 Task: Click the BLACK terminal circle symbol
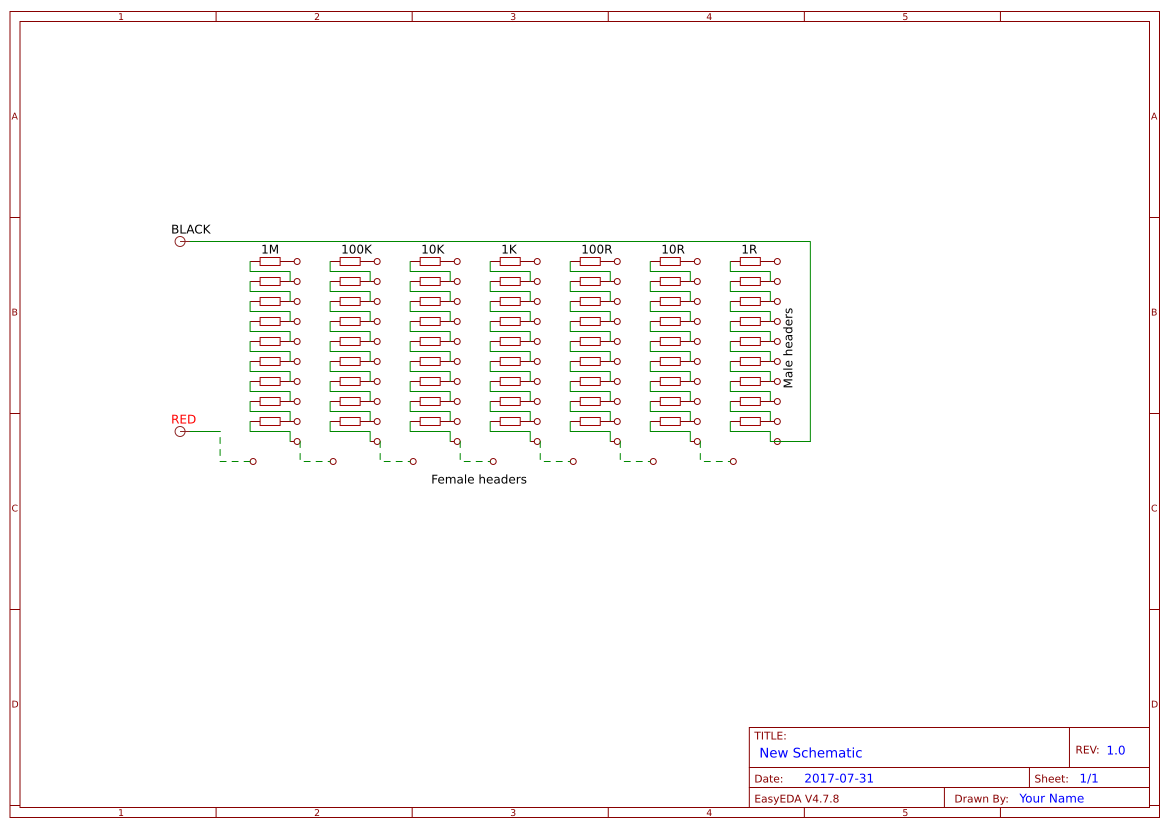pos(180,241)
